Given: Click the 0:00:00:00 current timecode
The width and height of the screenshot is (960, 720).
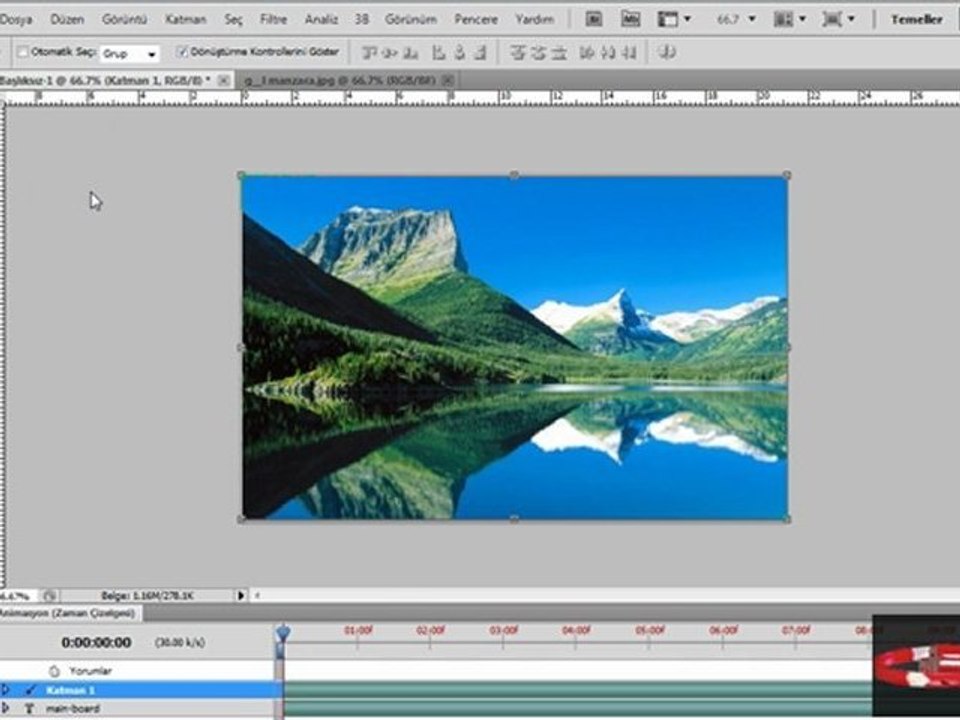Looking at the screenshot, I should (96, 642).
